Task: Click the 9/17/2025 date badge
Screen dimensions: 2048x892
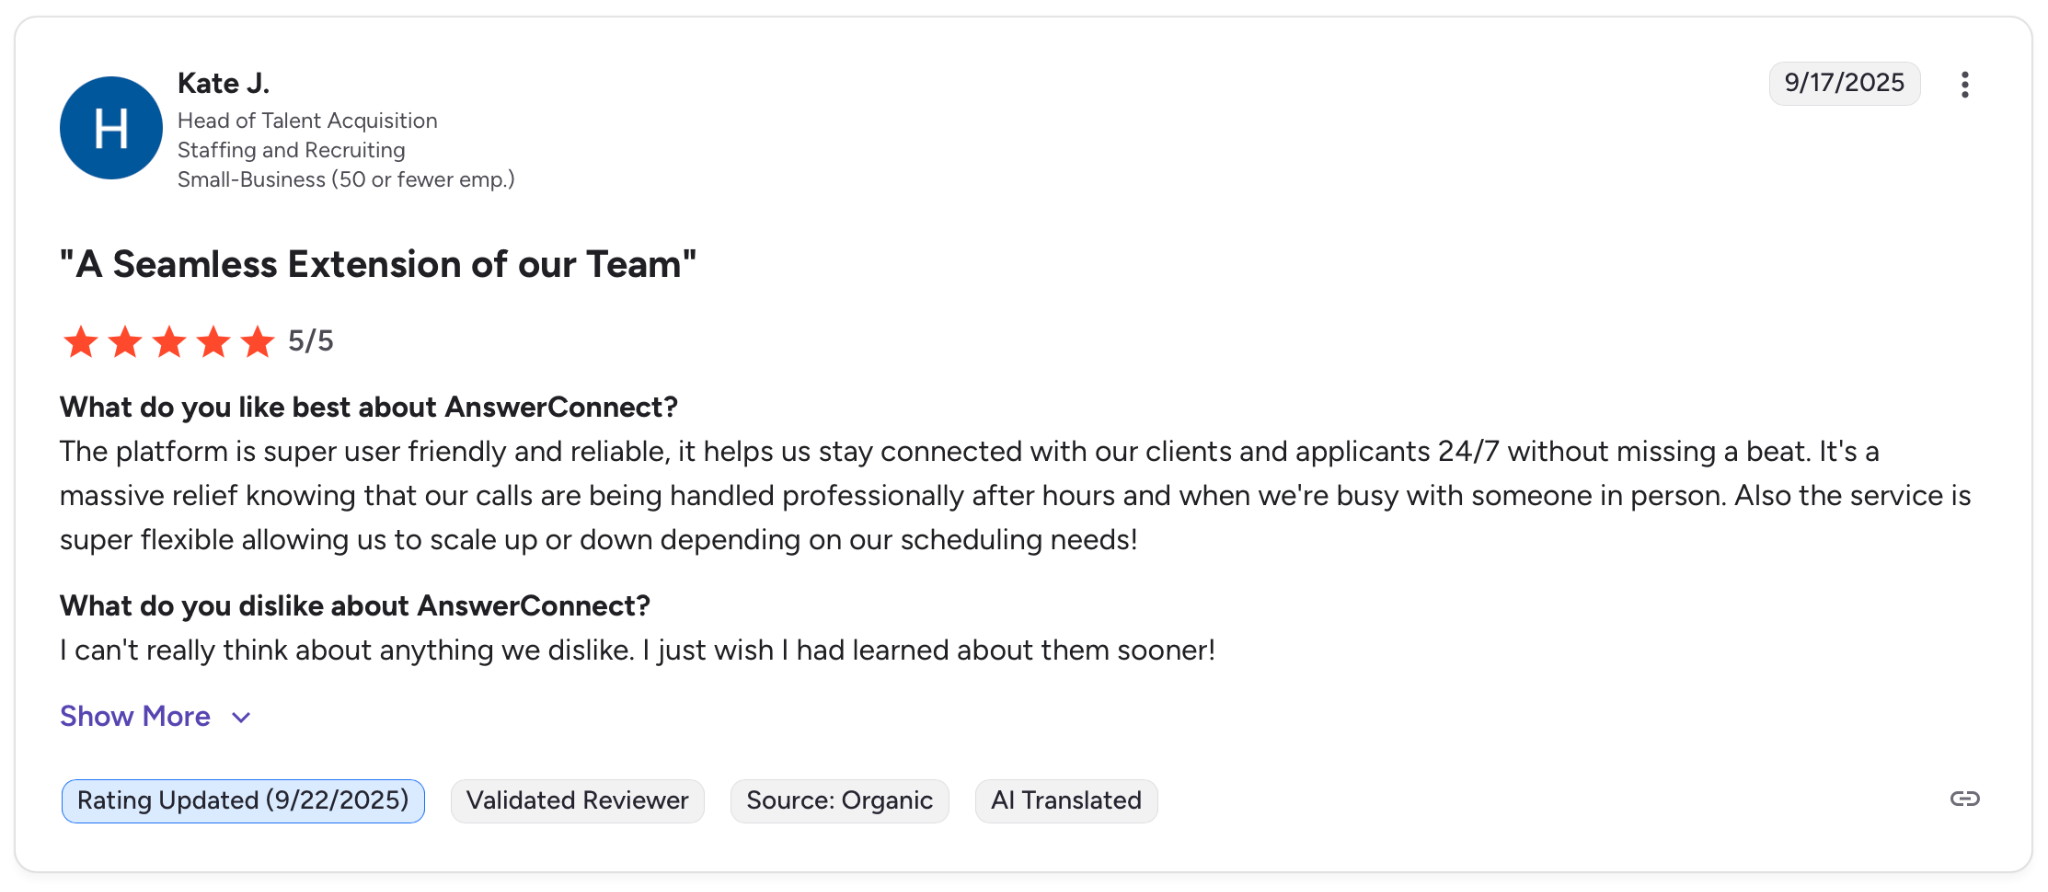Action: (x=1844, y=83)
